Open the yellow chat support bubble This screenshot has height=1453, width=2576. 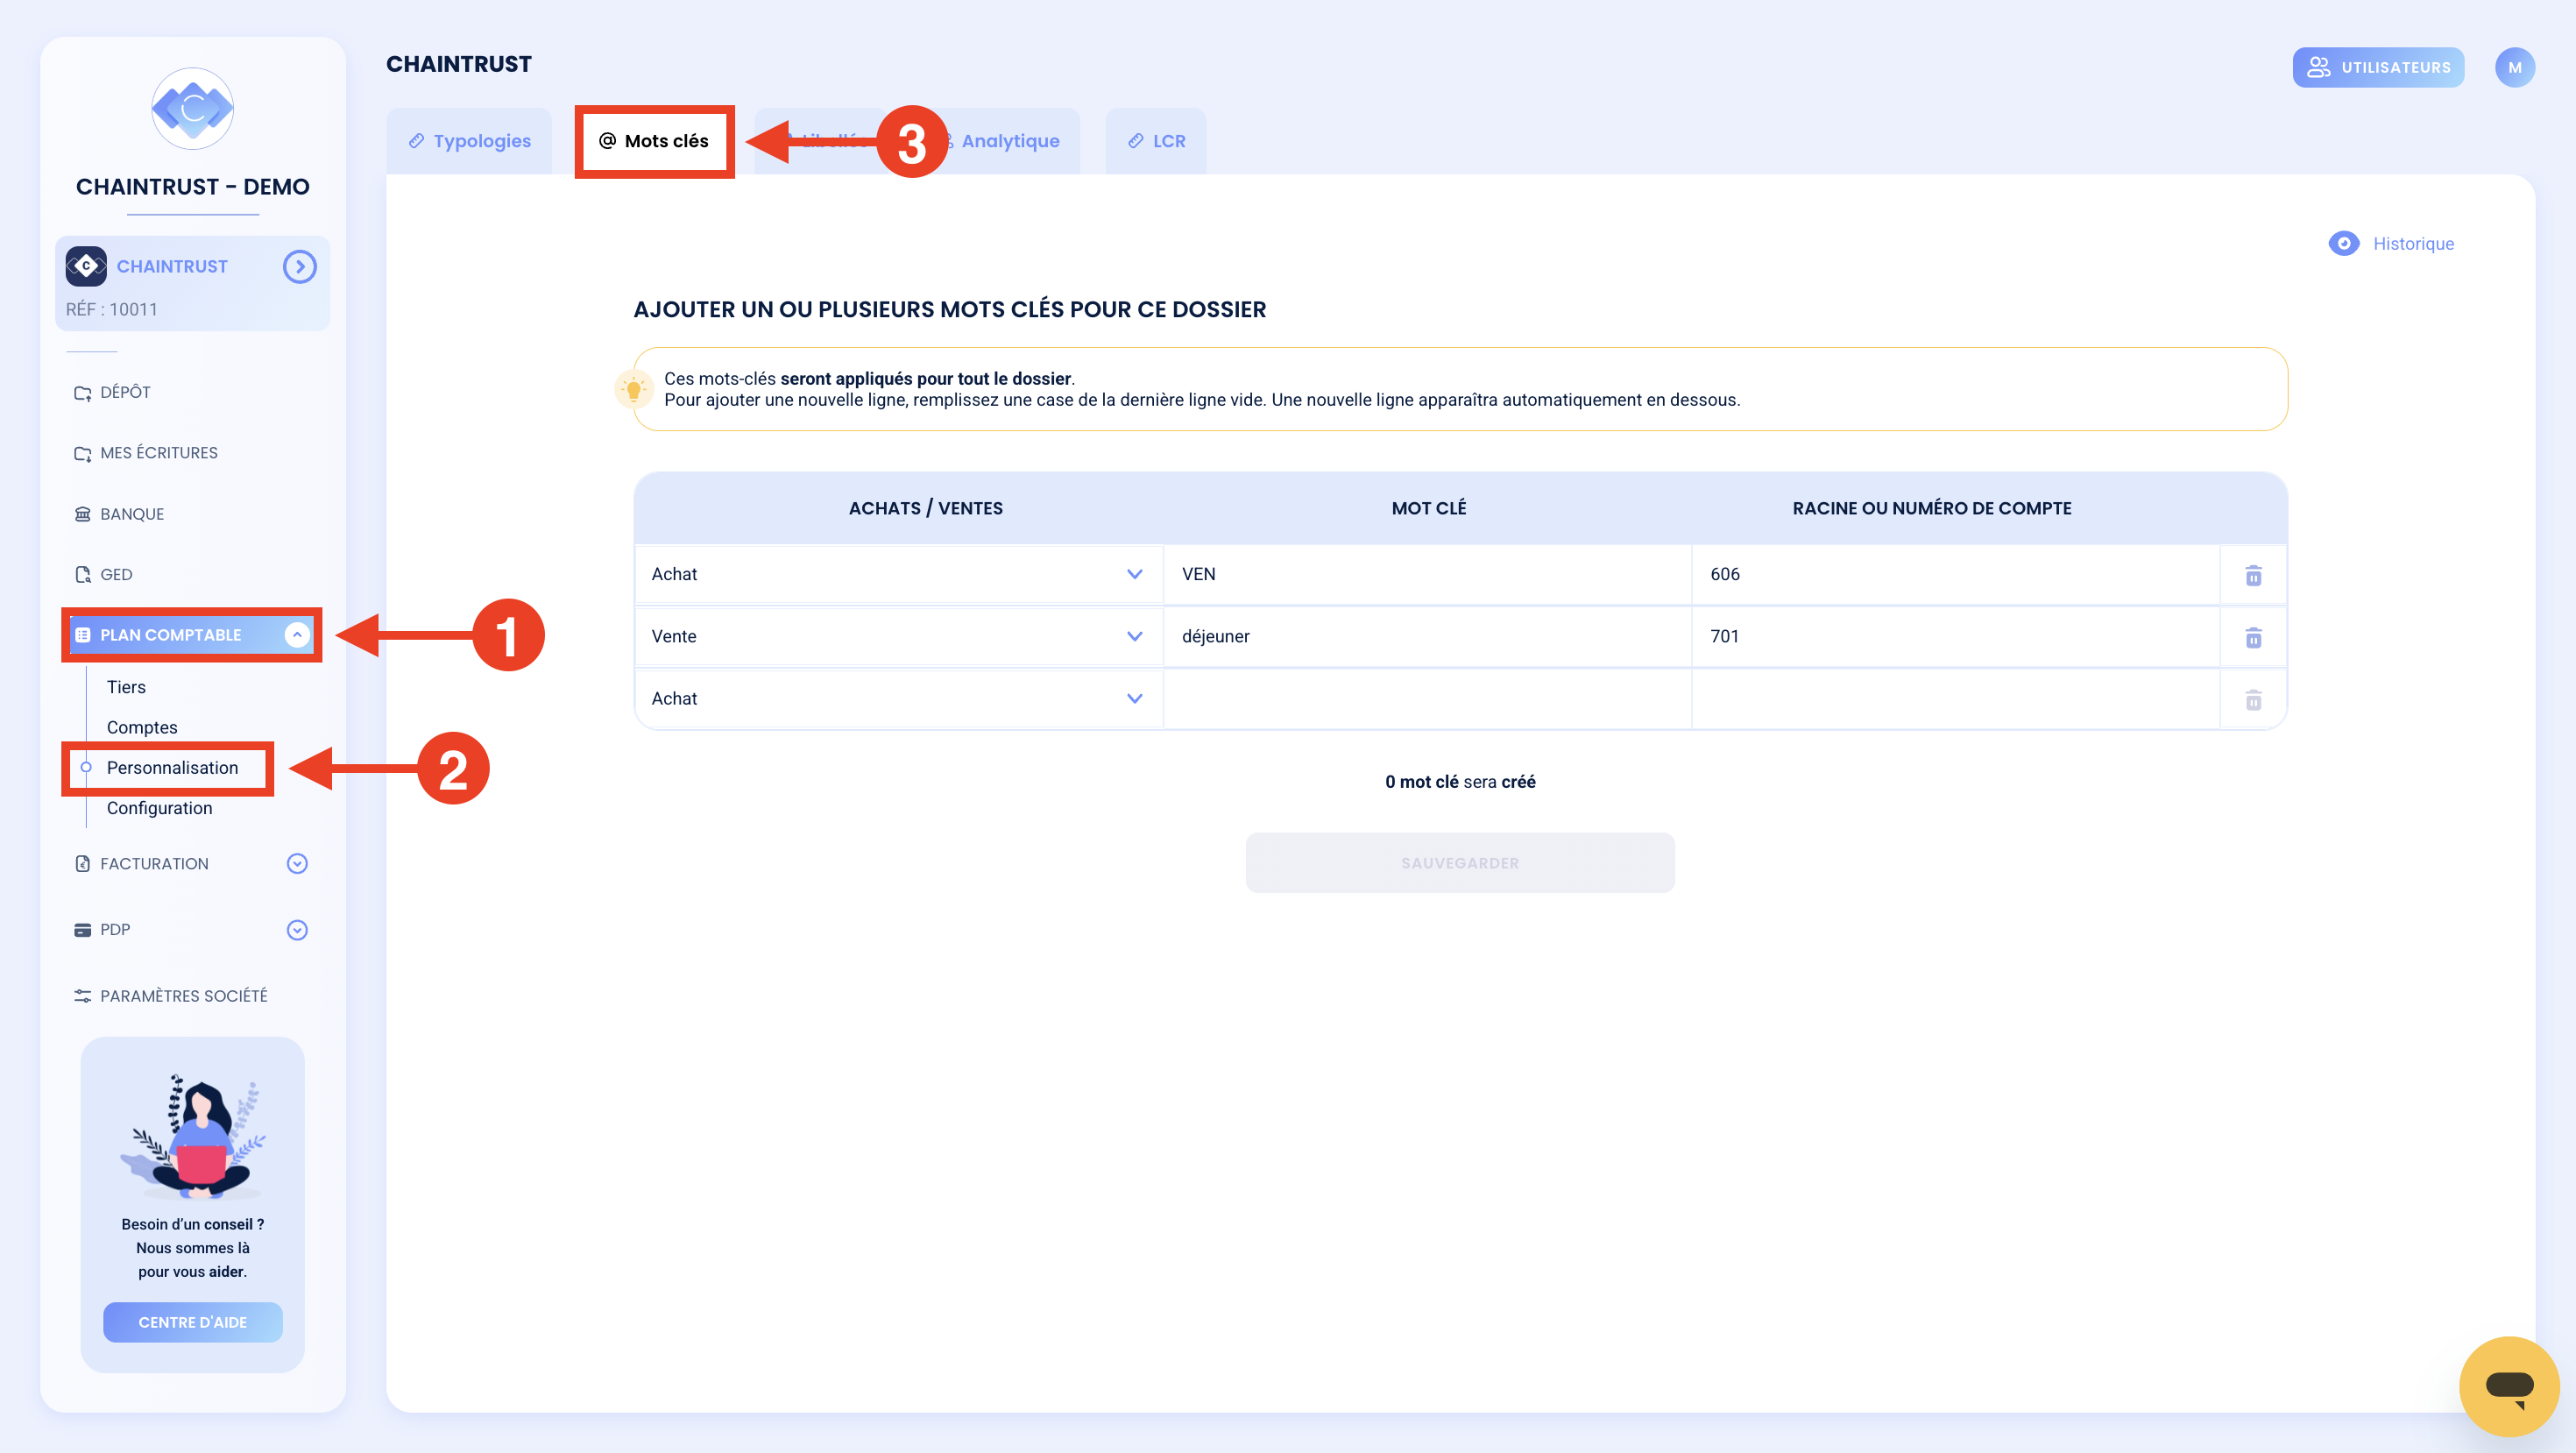click(2509, 1386)
